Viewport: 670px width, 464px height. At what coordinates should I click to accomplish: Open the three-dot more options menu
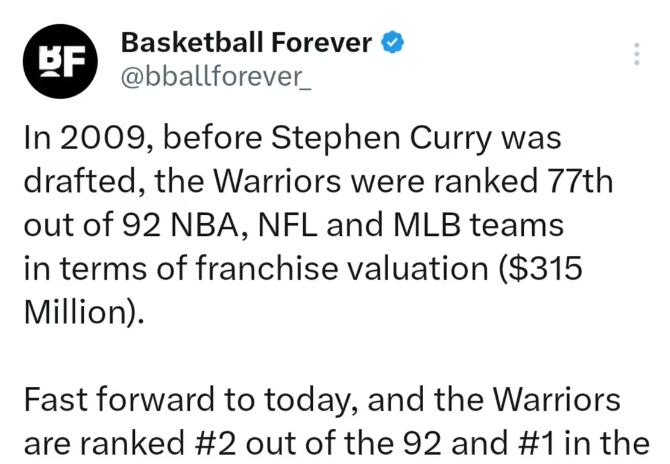[x=636, y=54]
